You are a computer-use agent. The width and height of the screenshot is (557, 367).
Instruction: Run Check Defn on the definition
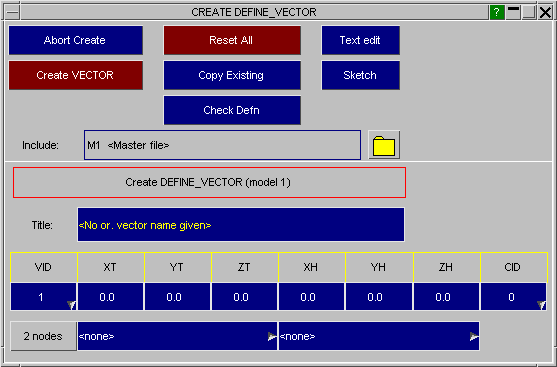(232, 110)
